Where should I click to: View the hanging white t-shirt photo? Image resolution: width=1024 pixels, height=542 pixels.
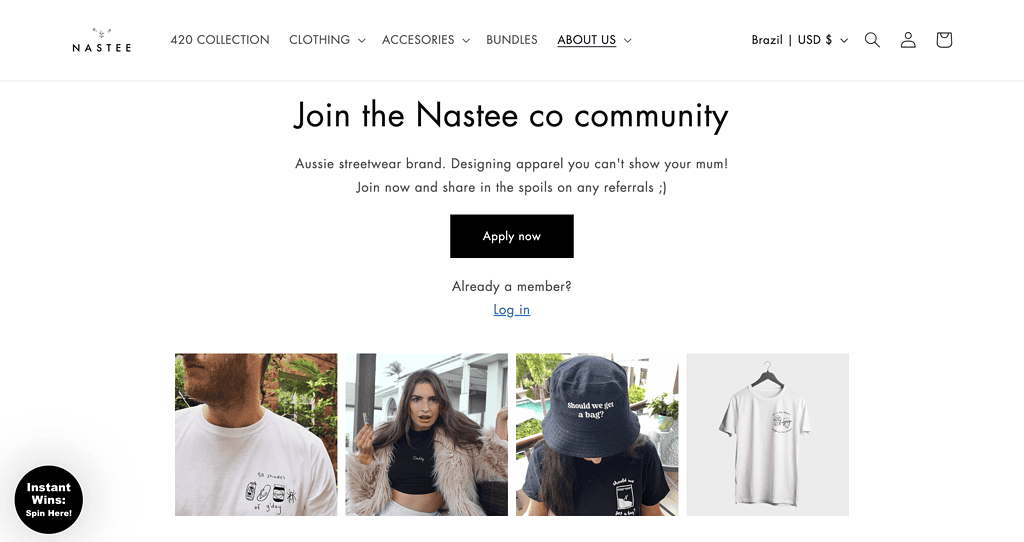coord(767,435)
